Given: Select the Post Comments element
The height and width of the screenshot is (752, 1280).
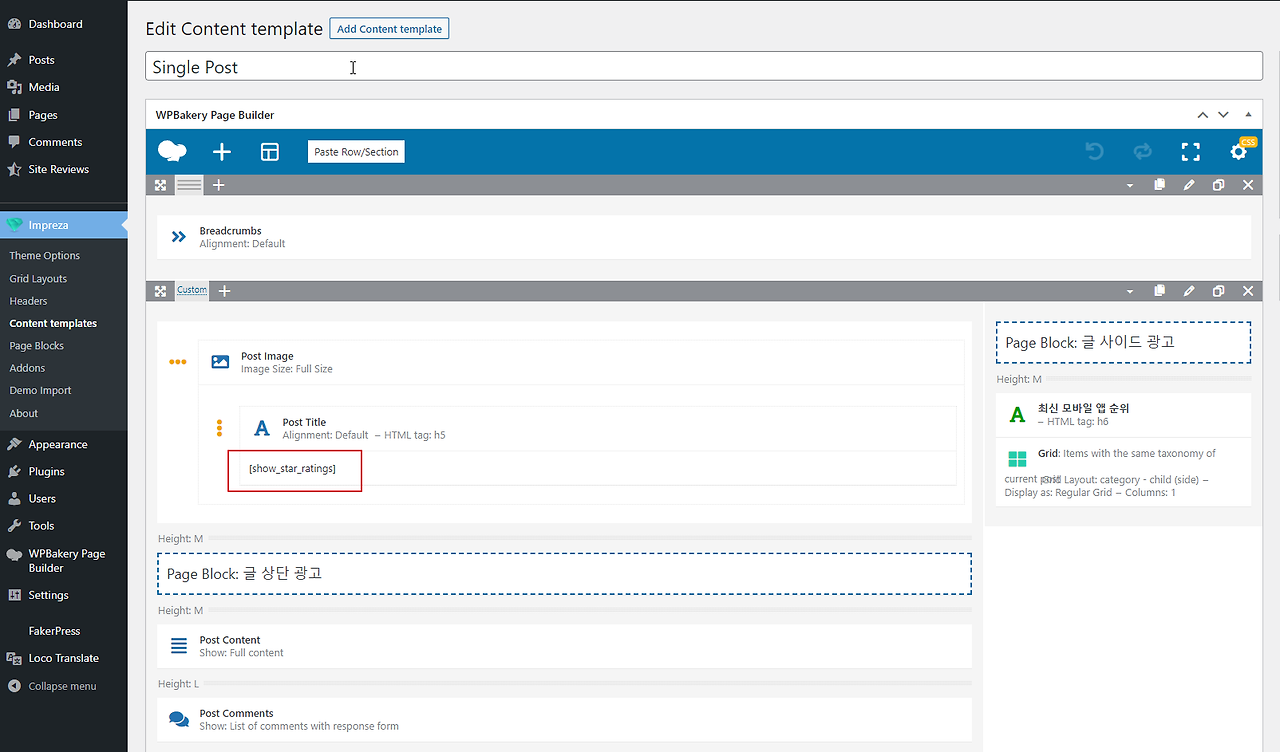Looking at the screenshot, I should tap(564, 719).
